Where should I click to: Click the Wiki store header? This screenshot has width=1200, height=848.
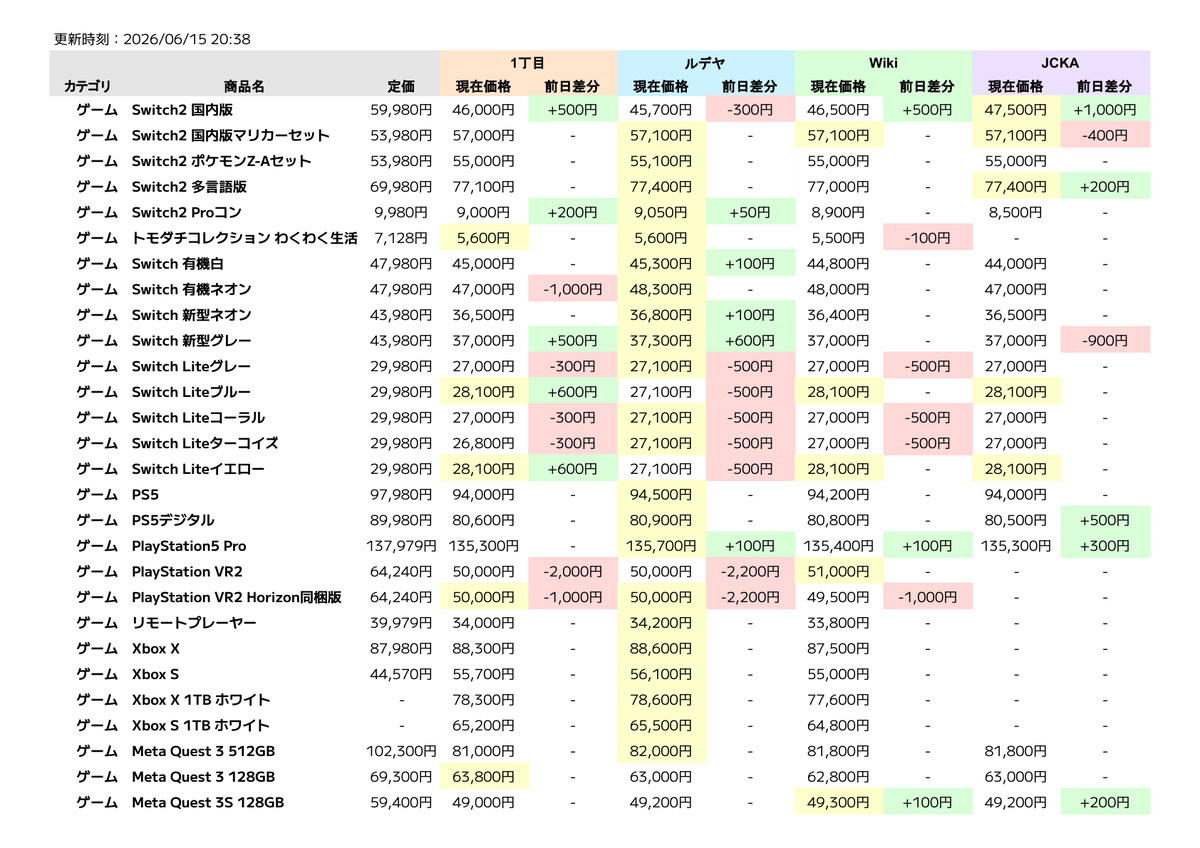tap(883, 62)
